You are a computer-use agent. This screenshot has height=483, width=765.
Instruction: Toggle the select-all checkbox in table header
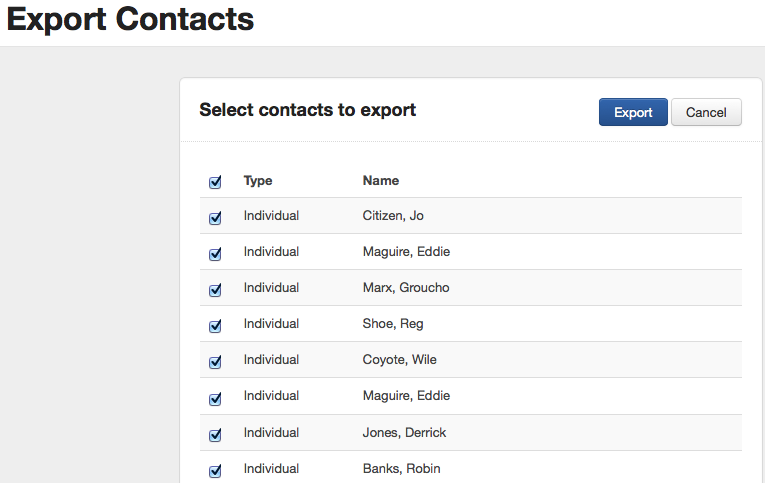tap(215, 182)
